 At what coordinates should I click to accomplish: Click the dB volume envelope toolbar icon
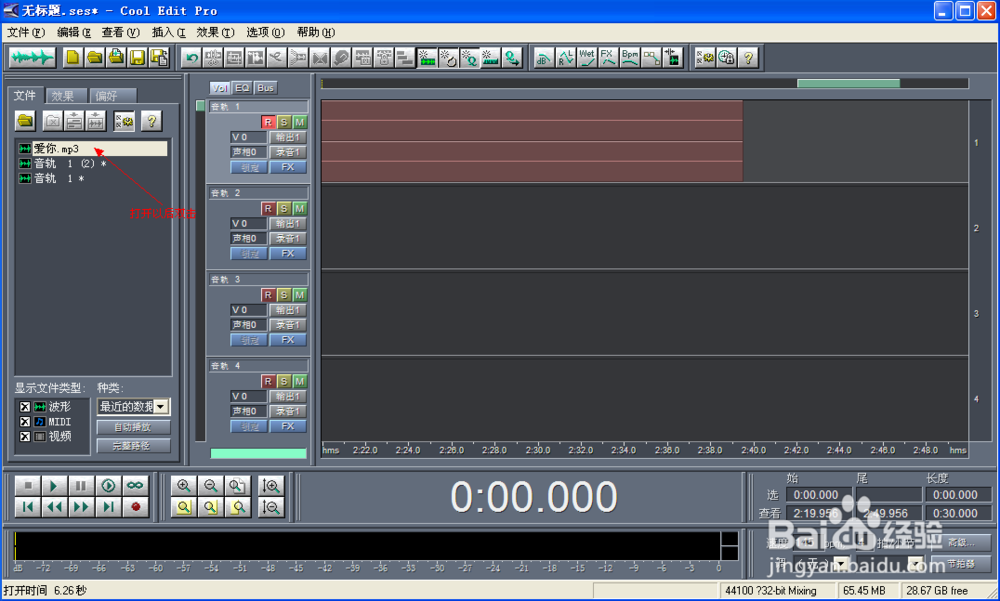coord(543,58)
